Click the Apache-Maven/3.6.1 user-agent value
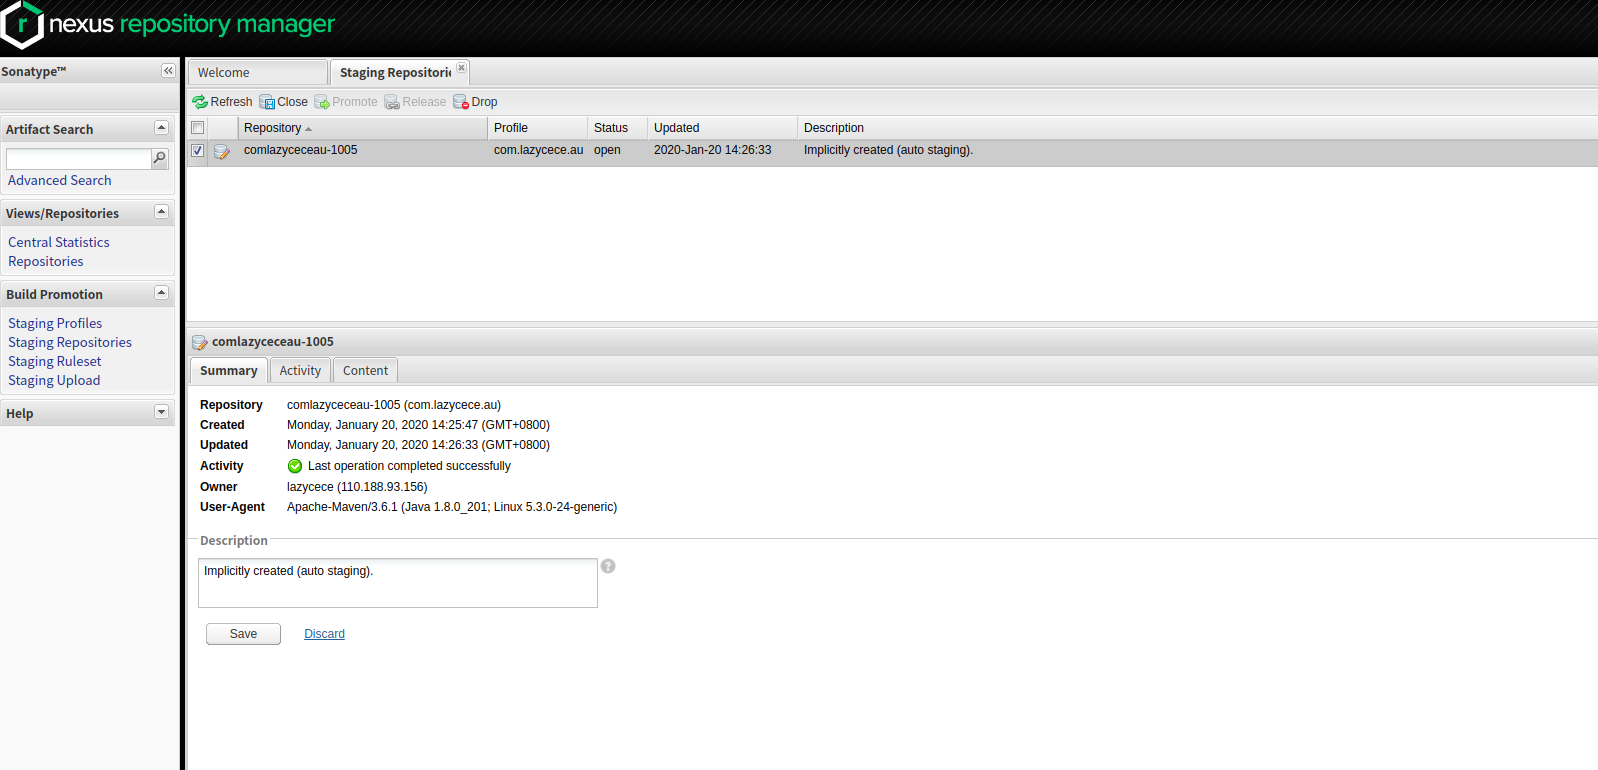1598x770 pixels. pyautogui.click(x=452, y=507)
